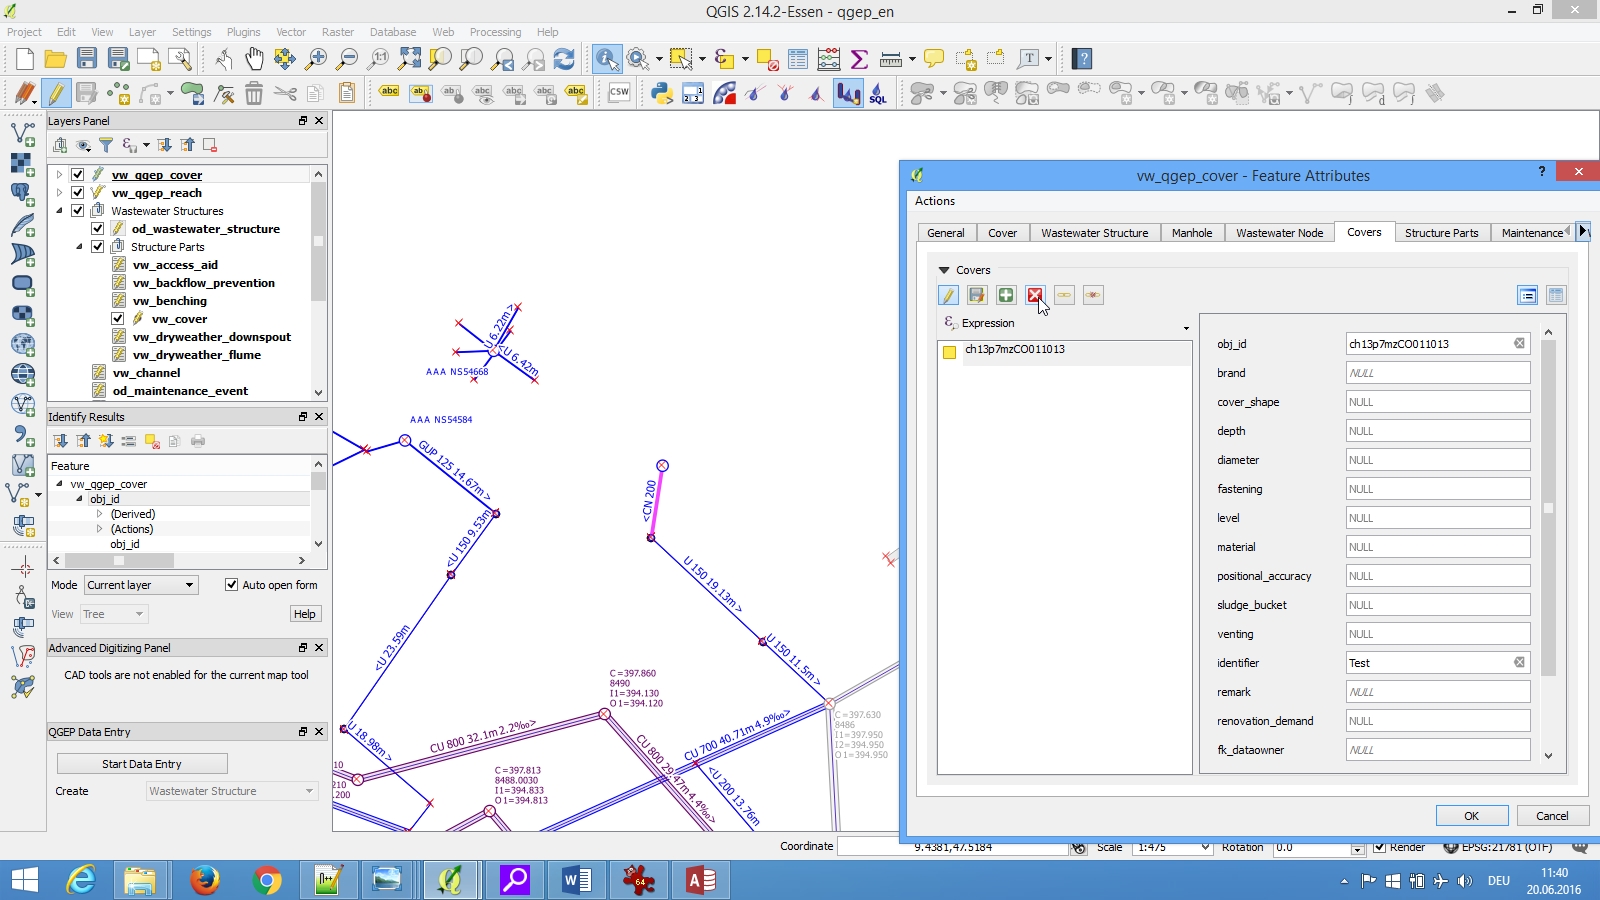Click the identifier field containing Test
The image size is (1600, 900).
[1437, 663]
